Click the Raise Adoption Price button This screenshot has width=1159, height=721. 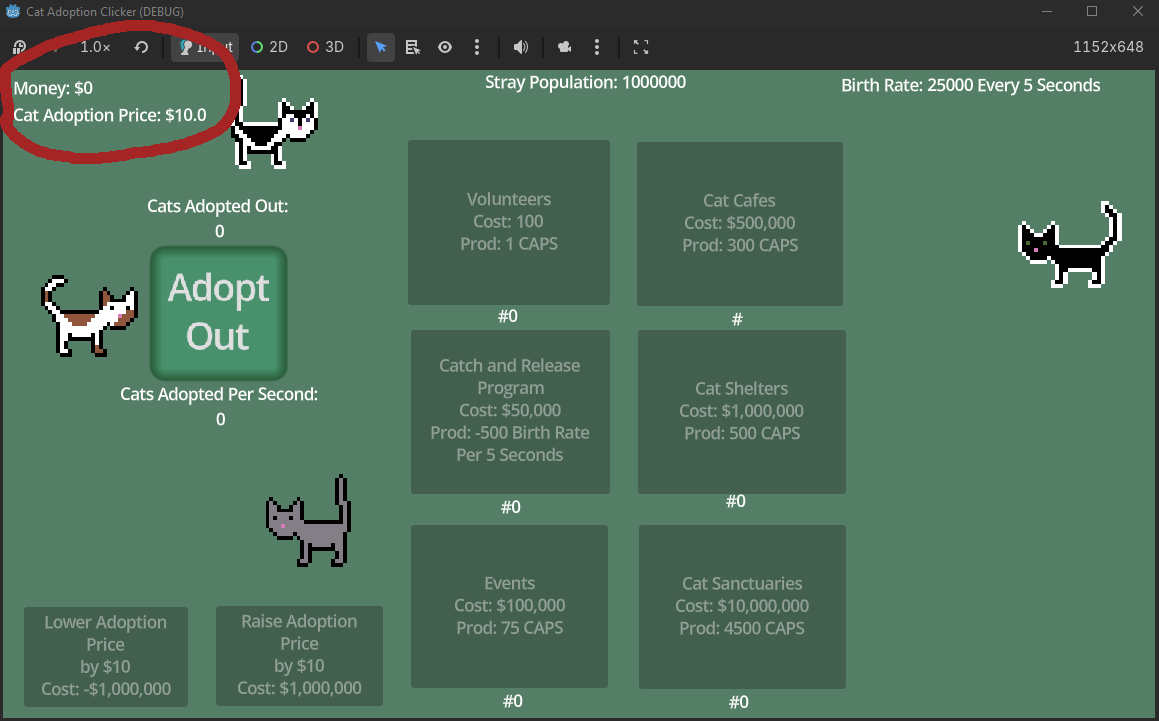(x=299, y=655)
